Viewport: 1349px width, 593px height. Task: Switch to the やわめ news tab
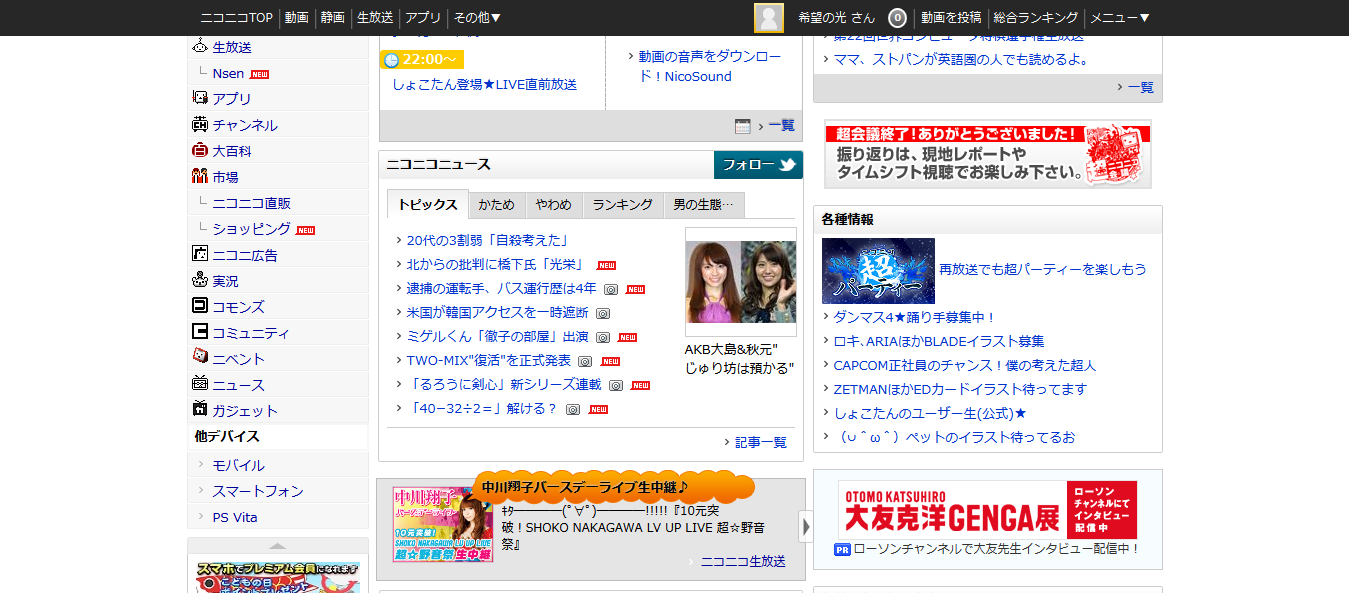click(553, 205)
